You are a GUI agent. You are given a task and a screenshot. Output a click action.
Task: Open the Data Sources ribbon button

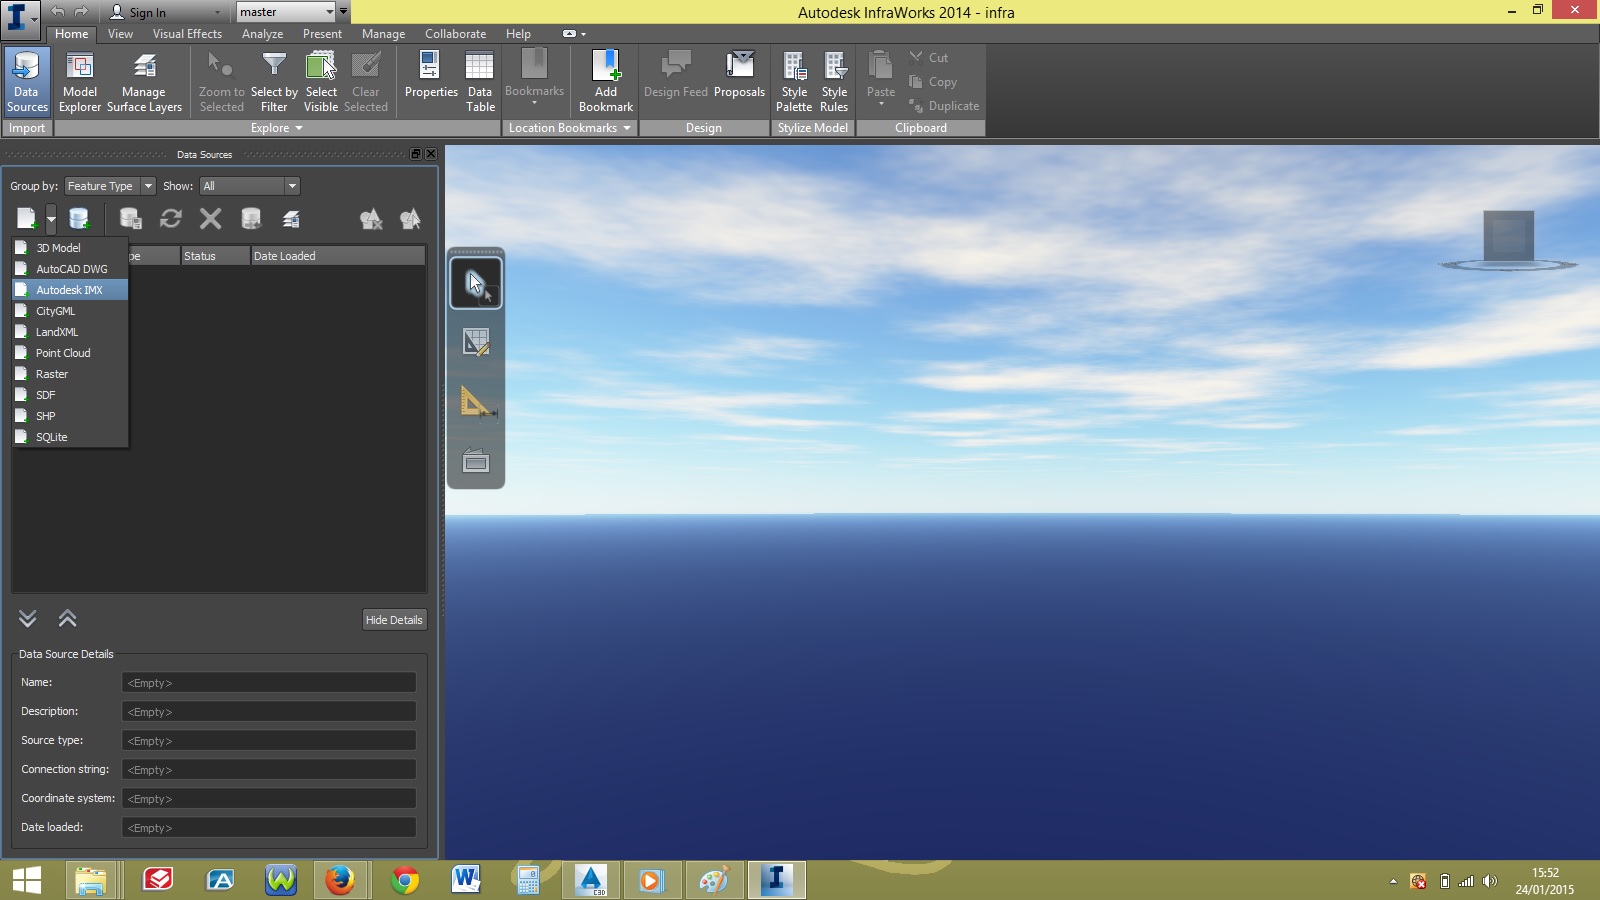point(27,81)
